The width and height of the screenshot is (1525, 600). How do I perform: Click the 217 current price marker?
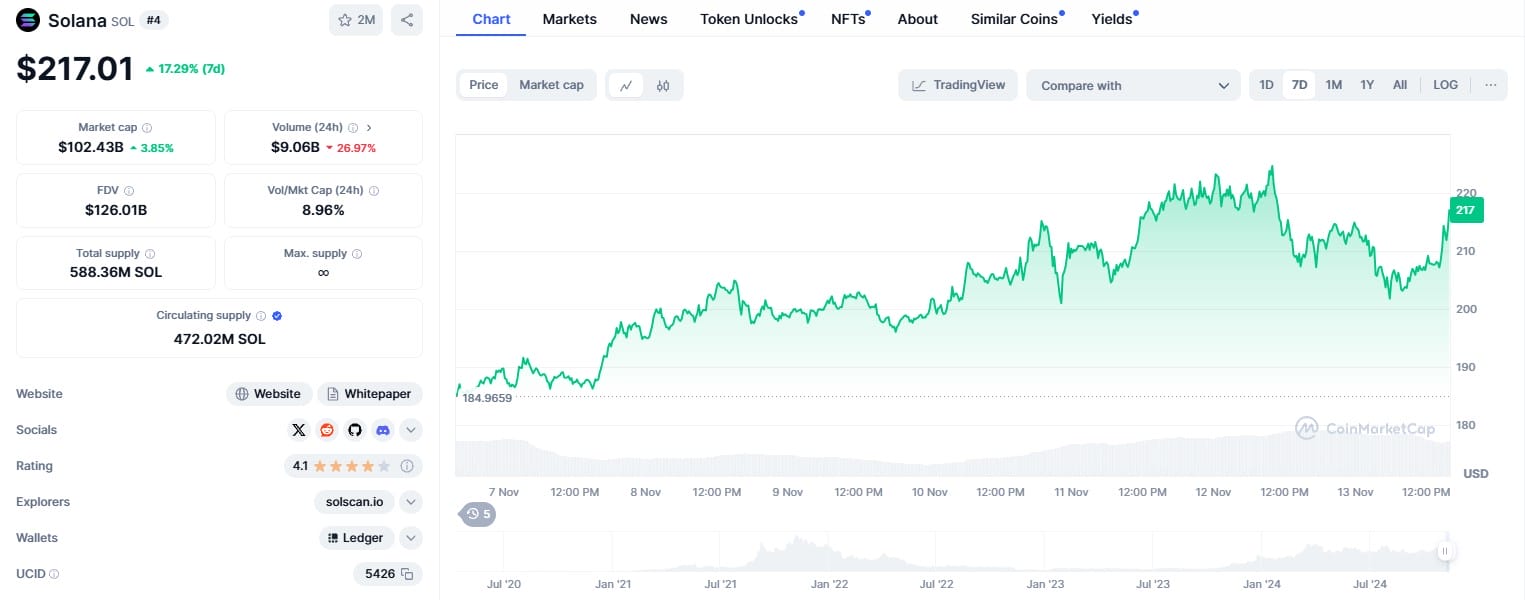pyautogui.click(x=1466, y=210)
